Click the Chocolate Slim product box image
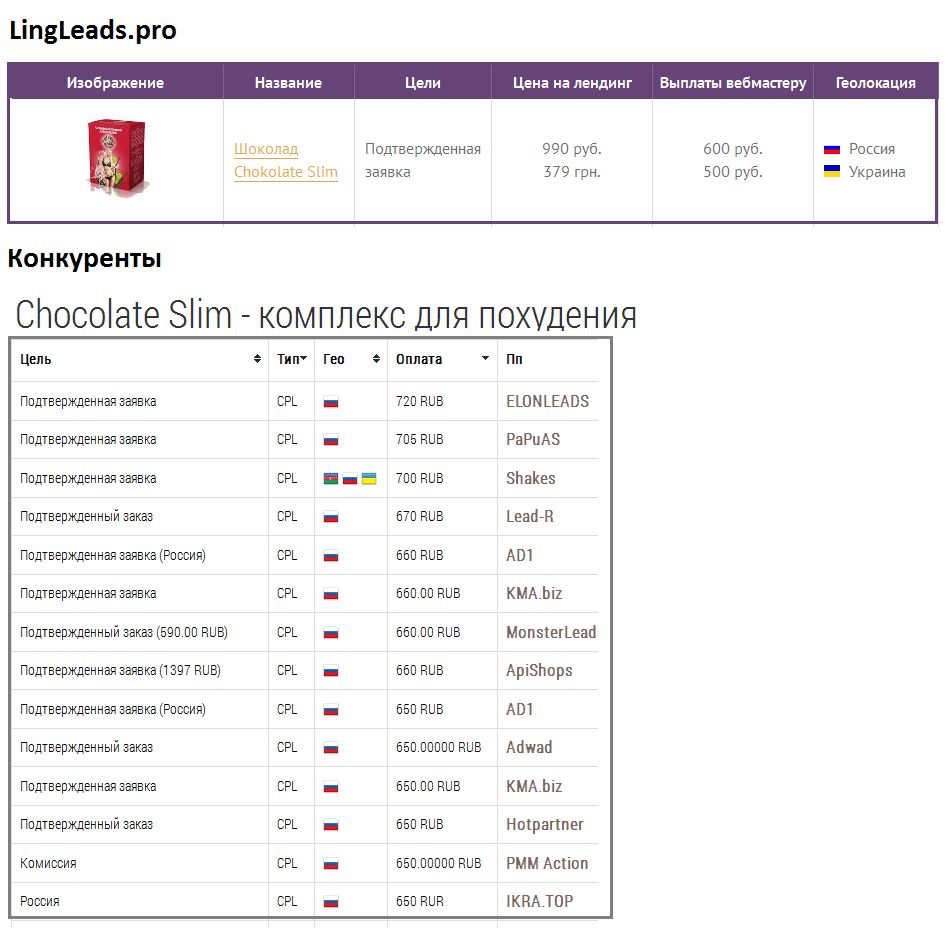The width and height of the screenshot is (952, 930). (116, 158)
